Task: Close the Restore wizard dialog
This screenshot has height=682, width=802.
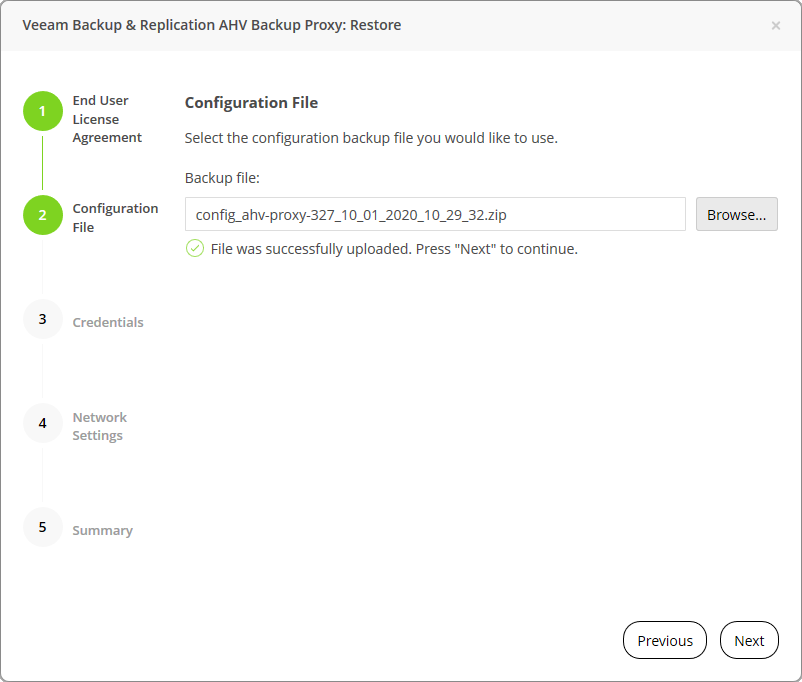Action: coord(776,26)
